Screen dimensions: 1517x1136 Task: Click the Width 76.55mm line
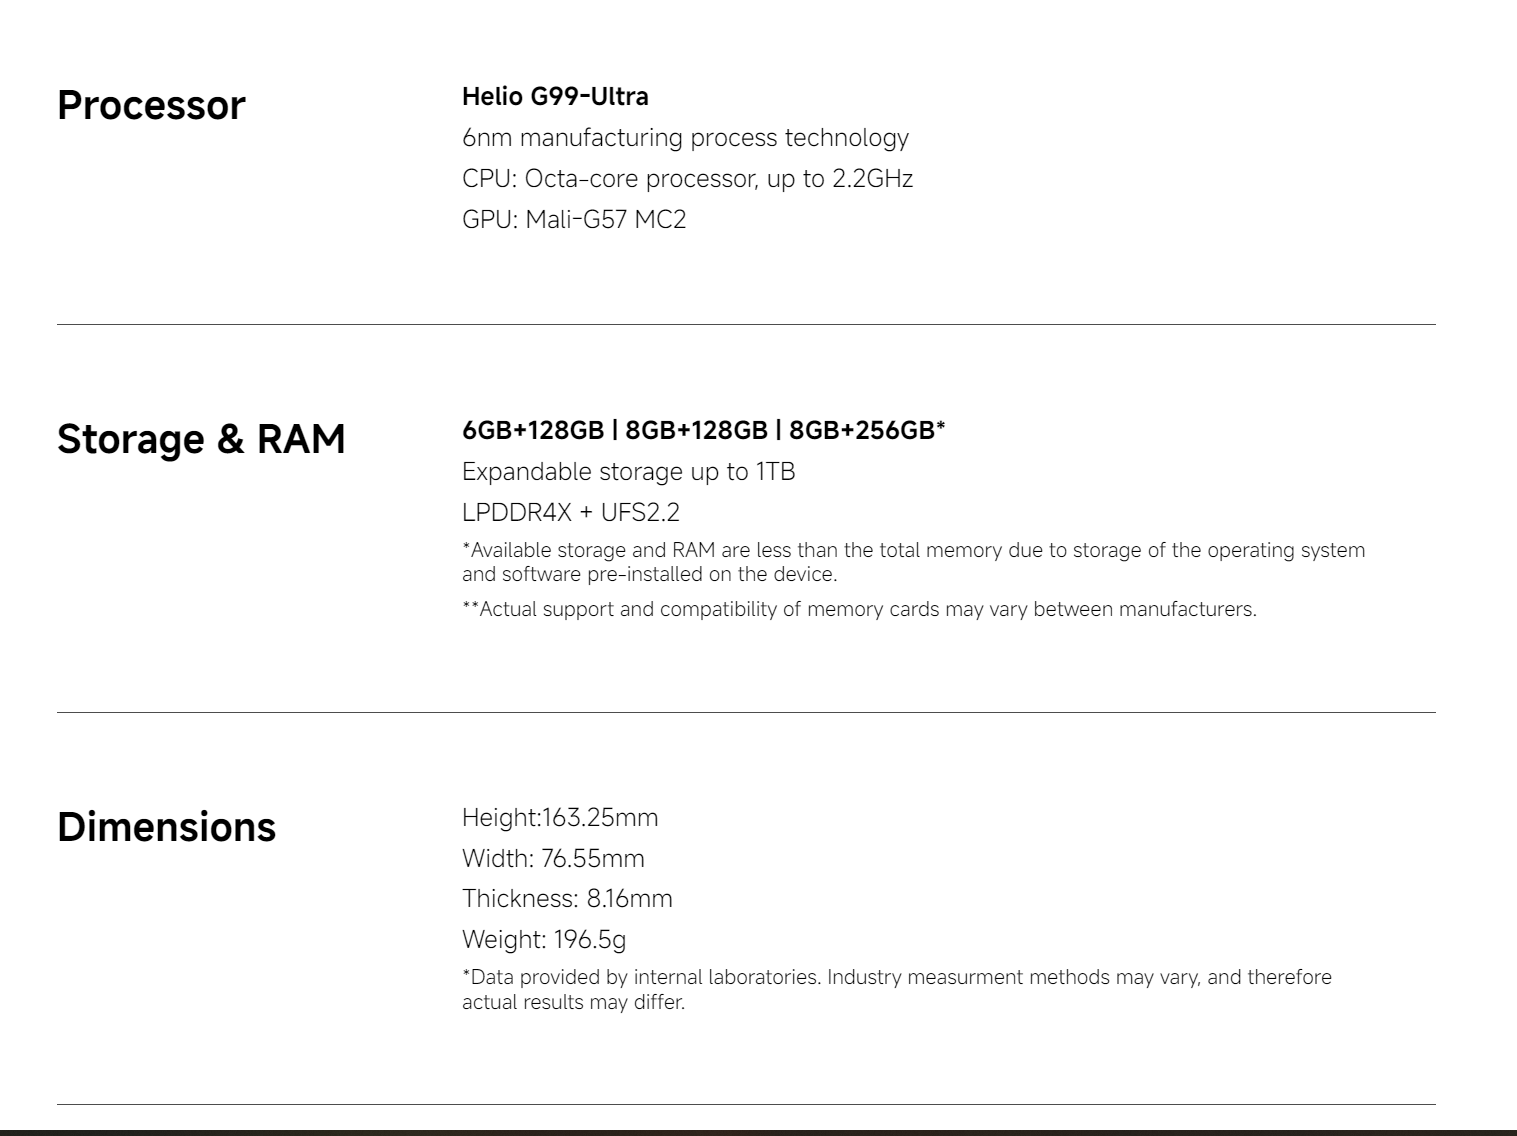click(x=553, y=859)
